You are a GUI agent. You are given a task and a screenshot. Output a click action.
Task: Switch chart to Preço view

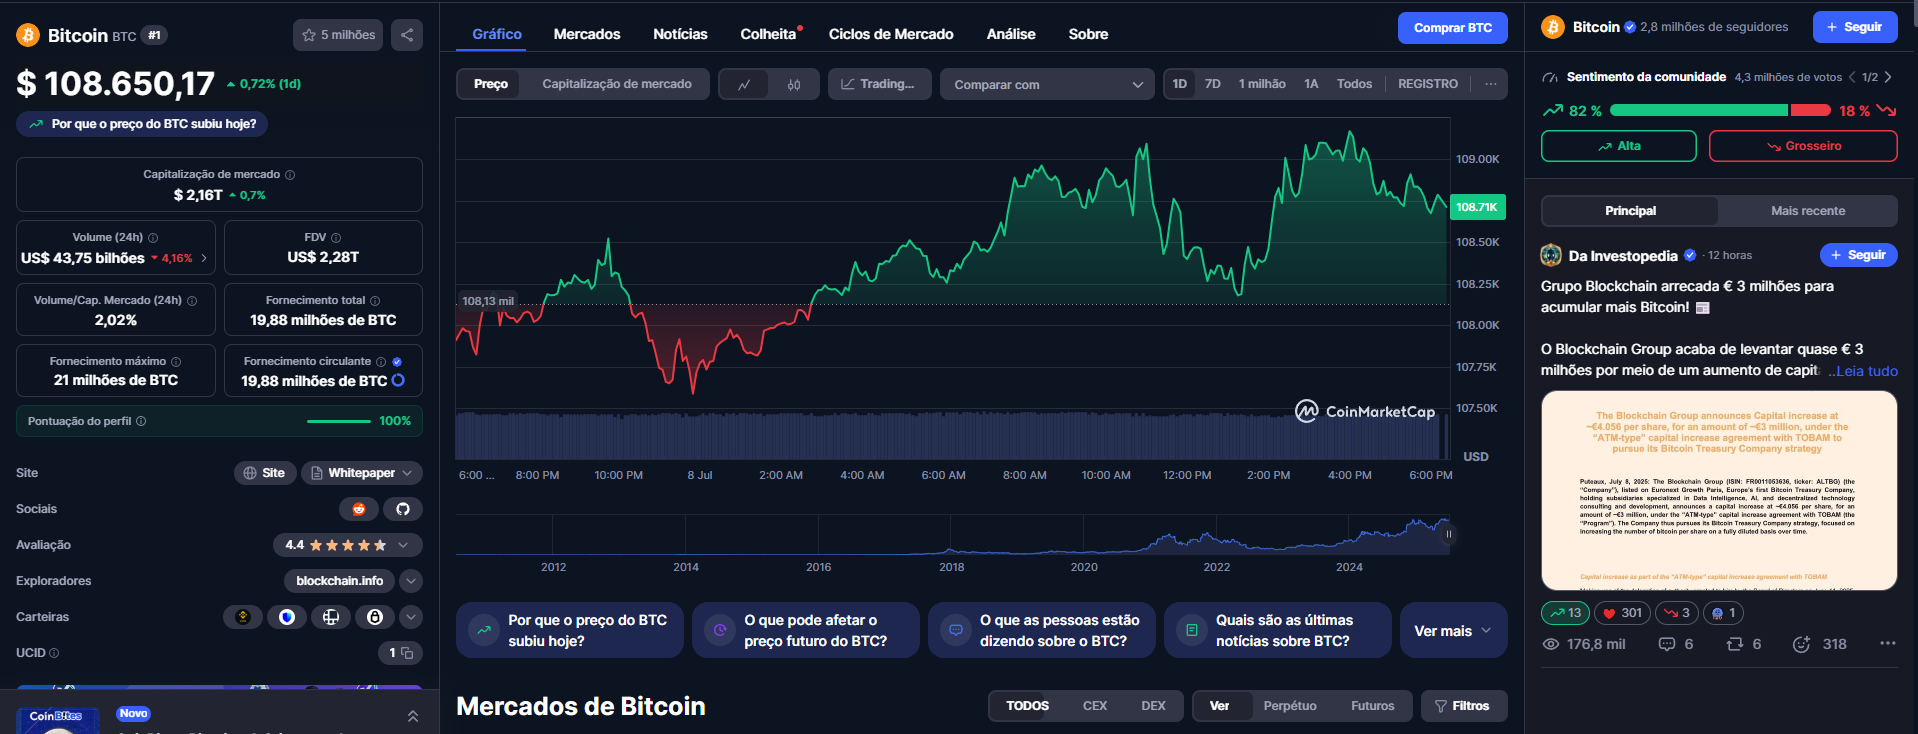point(491,84)
